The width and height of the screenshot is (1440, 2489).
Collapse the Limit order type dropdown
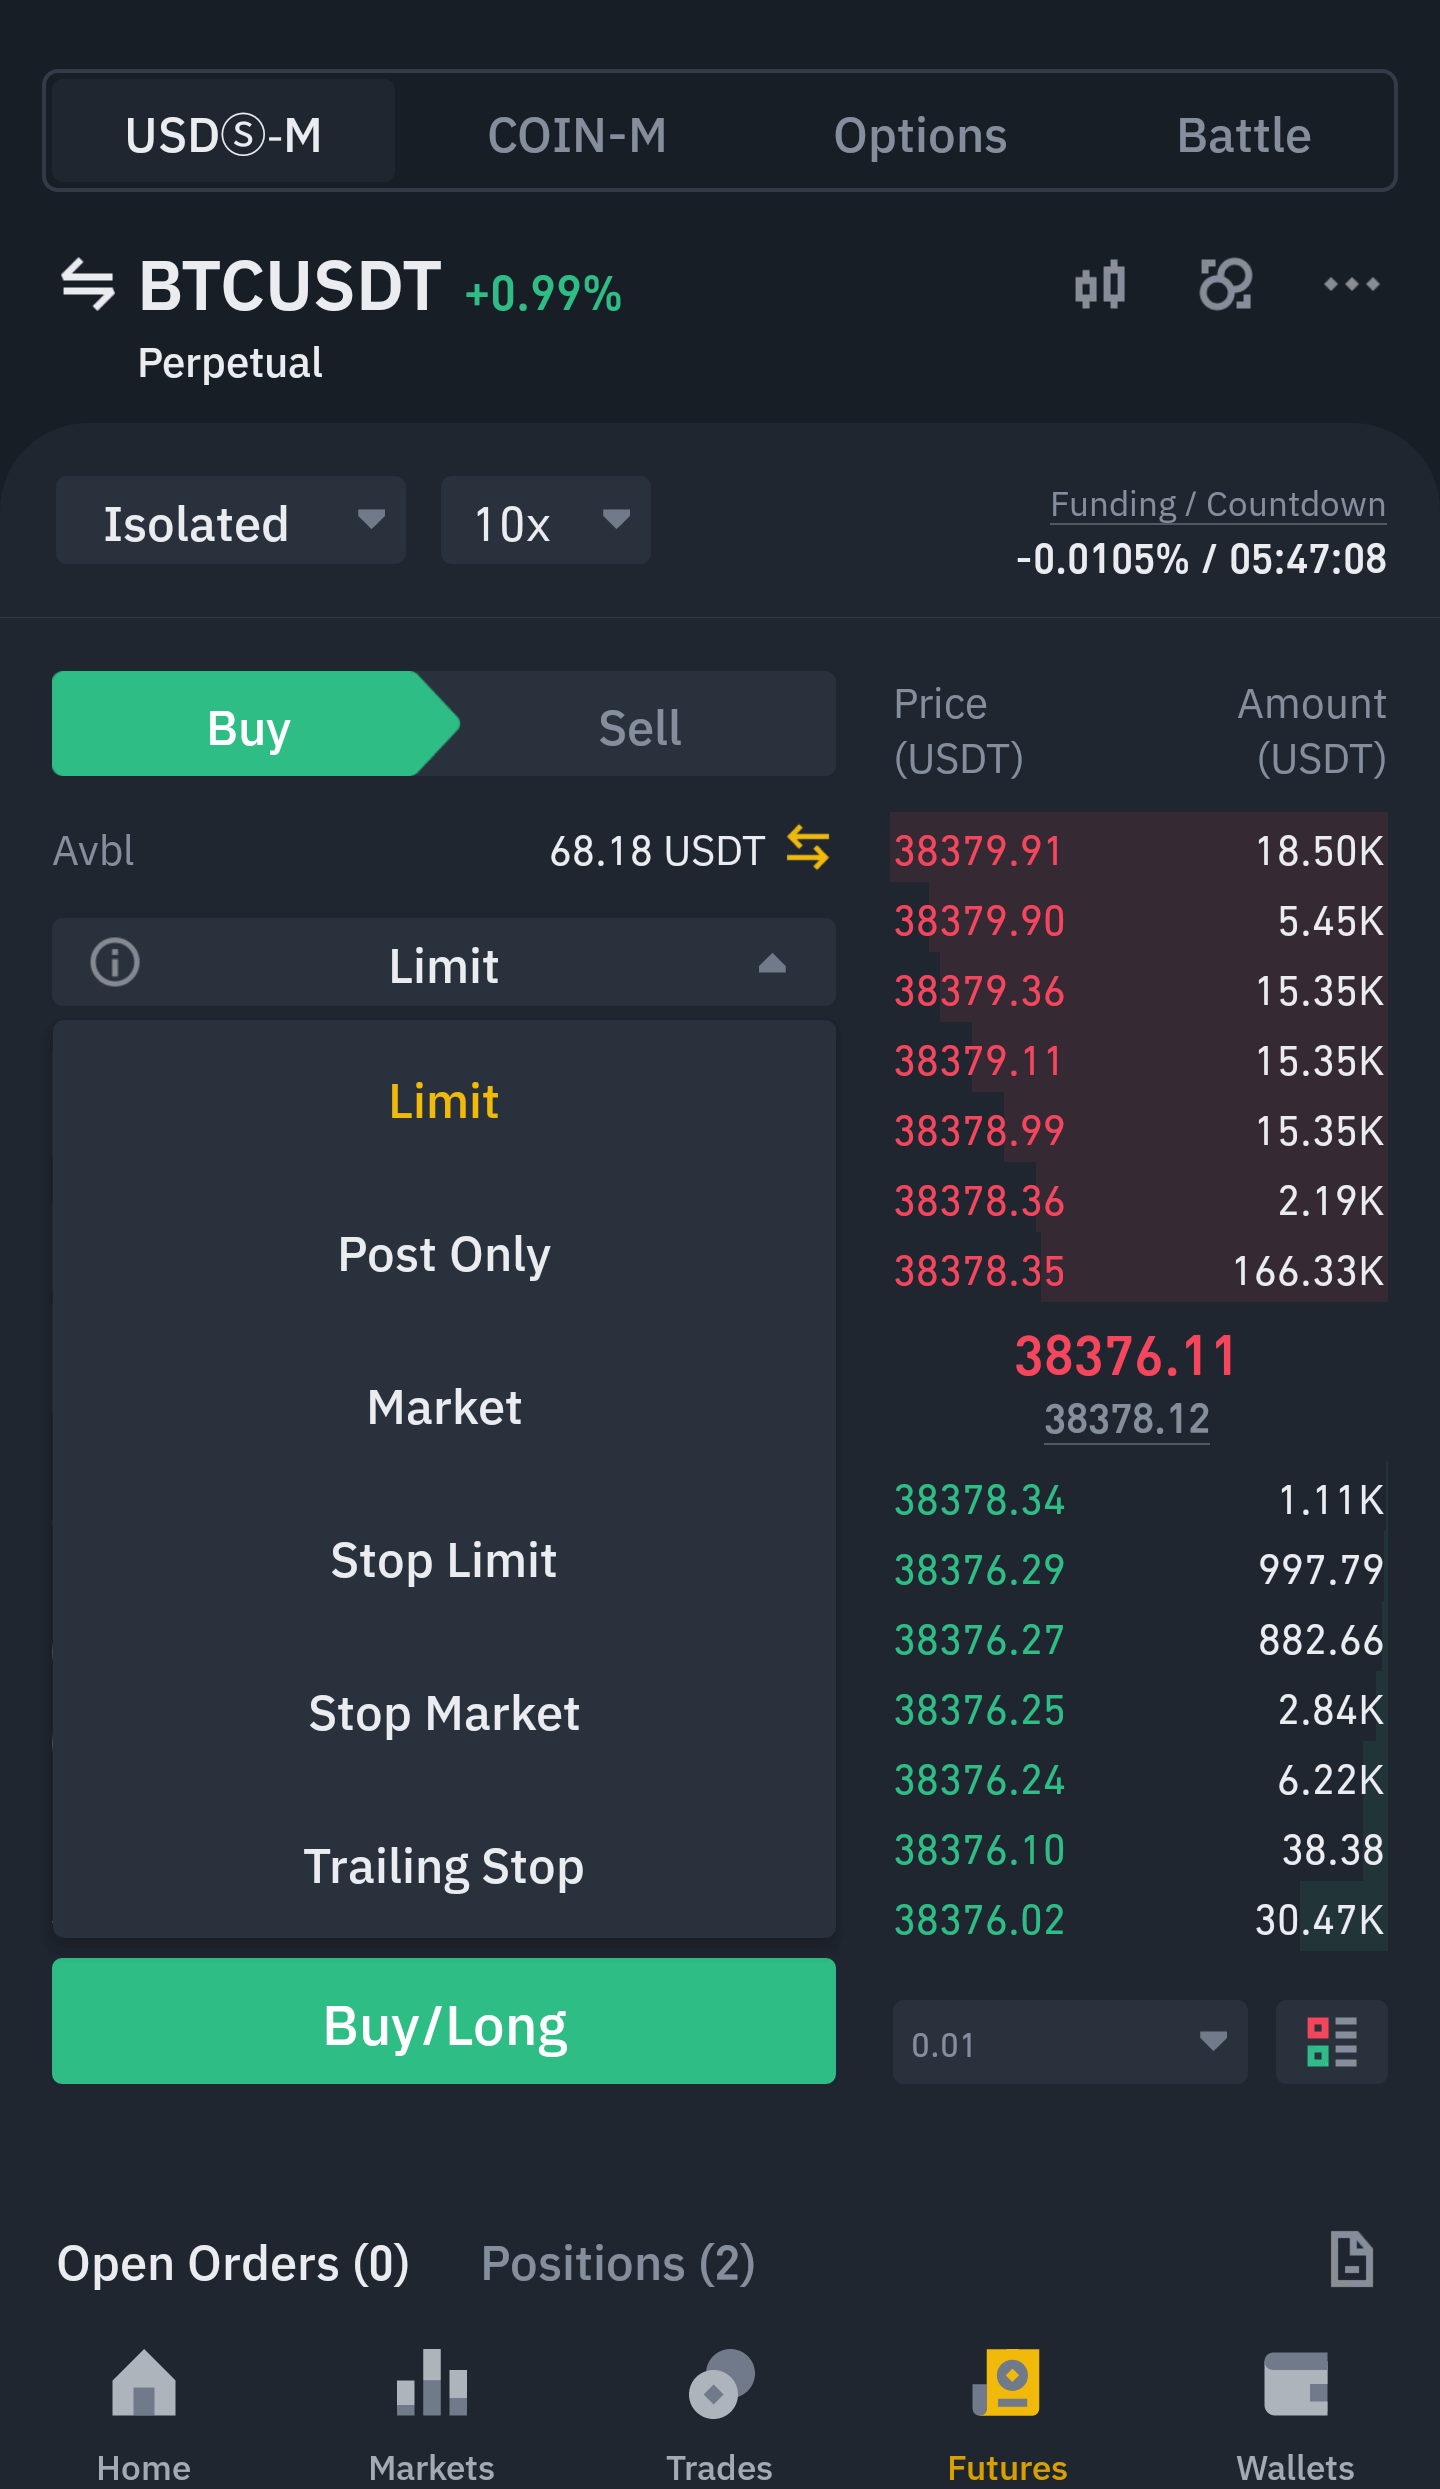(444, 962)
